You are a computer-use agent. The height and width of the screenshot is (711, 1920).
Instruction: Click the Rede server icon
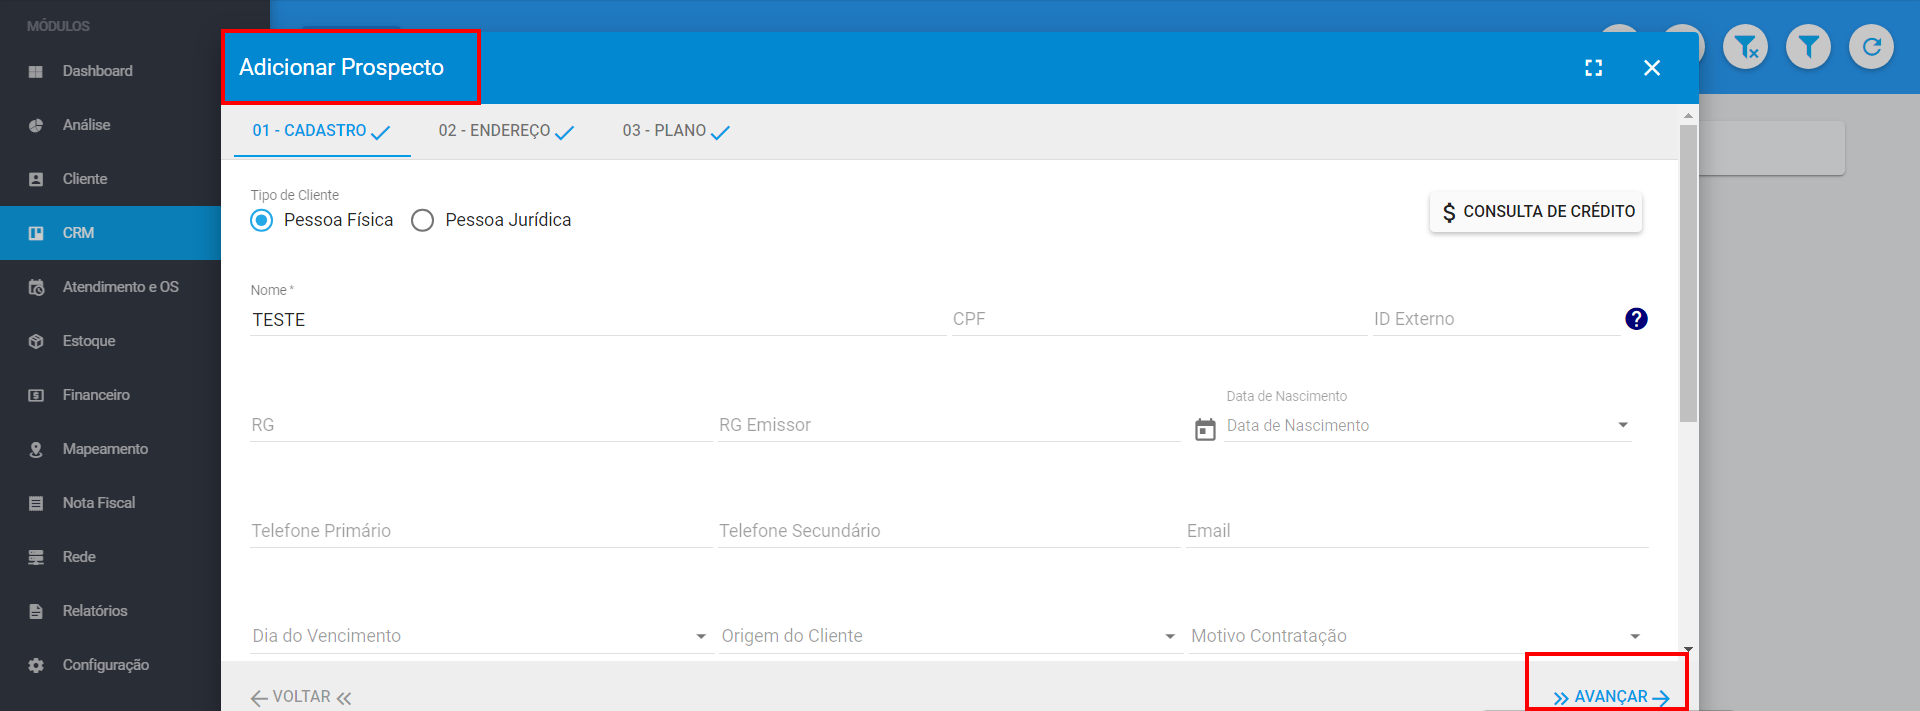pyautogui.click(x=36, y=557)
